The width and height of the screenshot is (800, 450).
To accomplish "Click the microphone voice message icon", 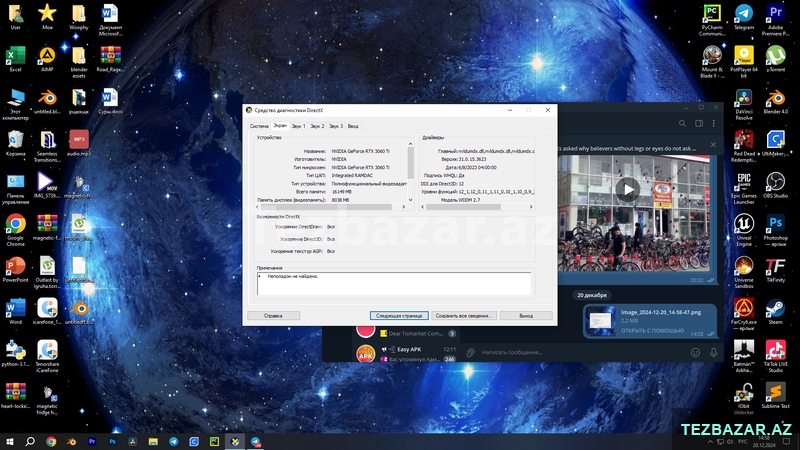I will (714, 353).
